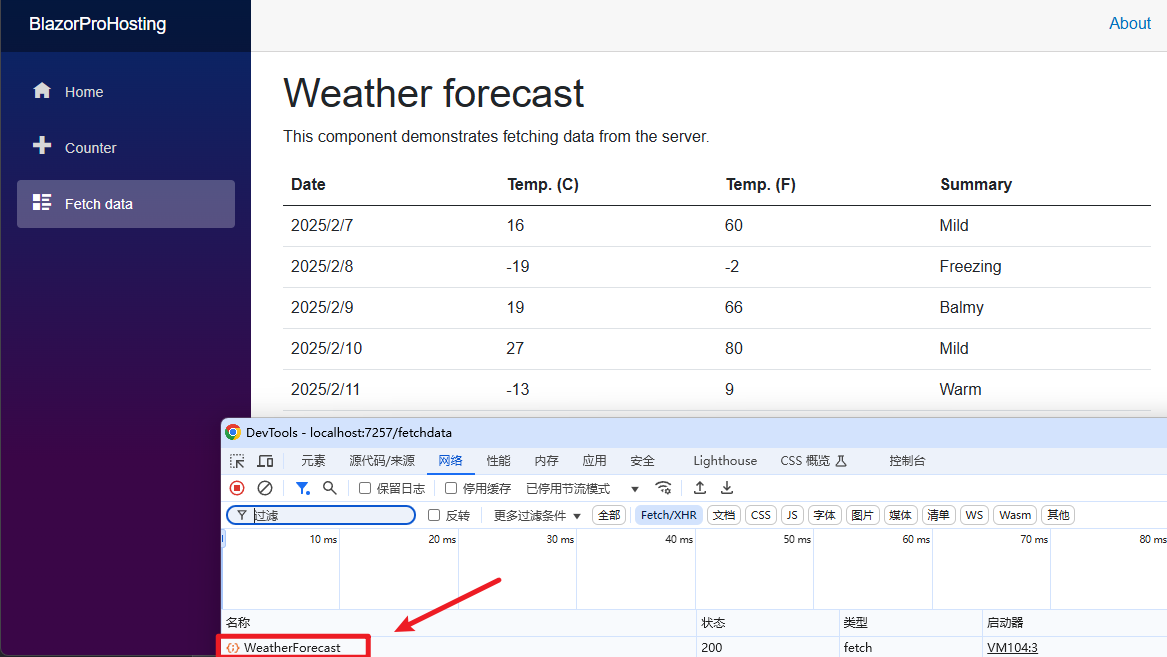
Task: Click the flask icon beside CSS 概览
Action: coord(841,461)
